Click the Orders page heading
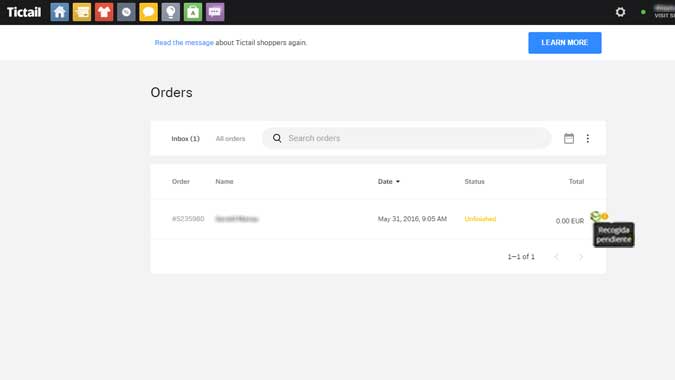This screenshot has width=675, height=380. click(171, 93)
